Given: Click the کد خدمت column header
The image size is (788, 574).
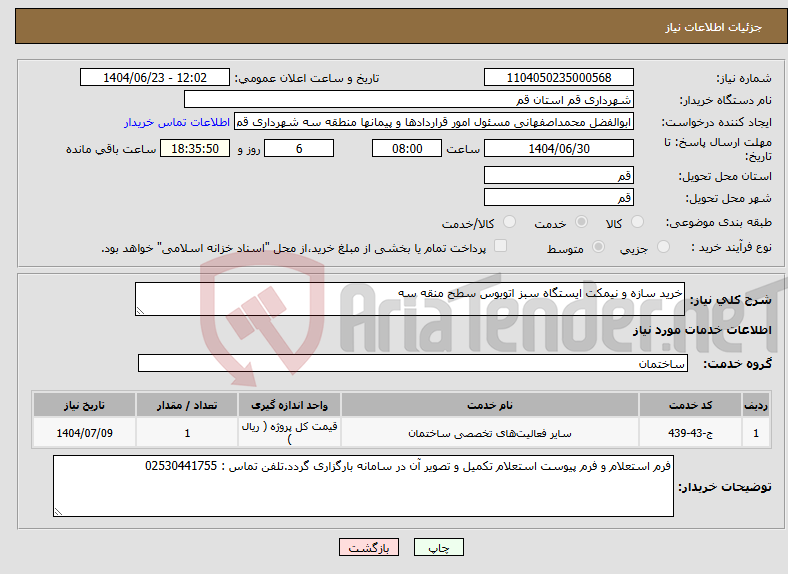Looking at the screenshot, I should tap(691, 405).
